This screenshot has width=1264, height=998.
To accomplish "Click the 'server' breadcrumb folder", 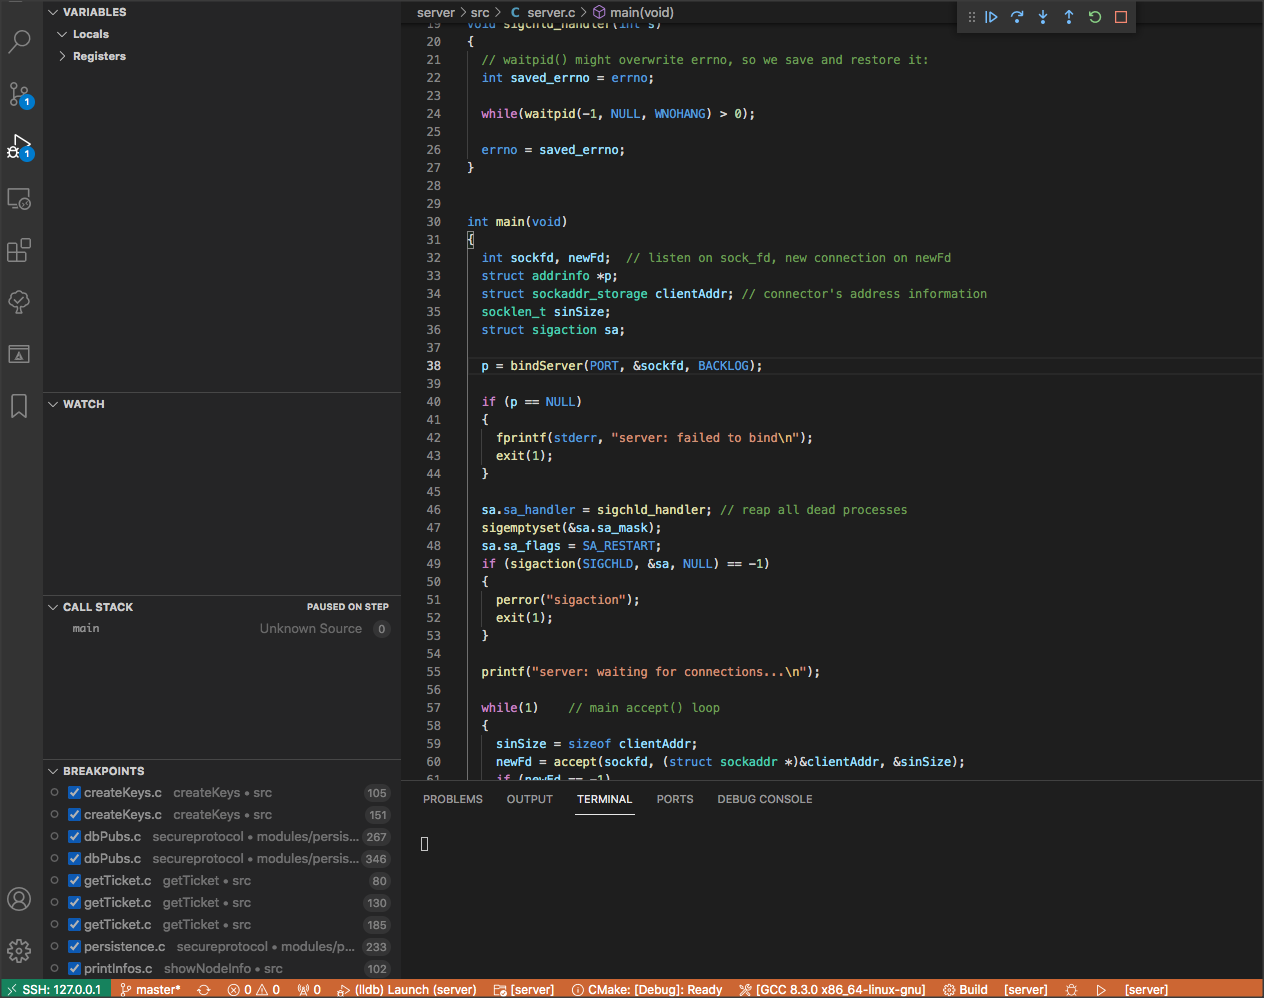I will point(436,13).
